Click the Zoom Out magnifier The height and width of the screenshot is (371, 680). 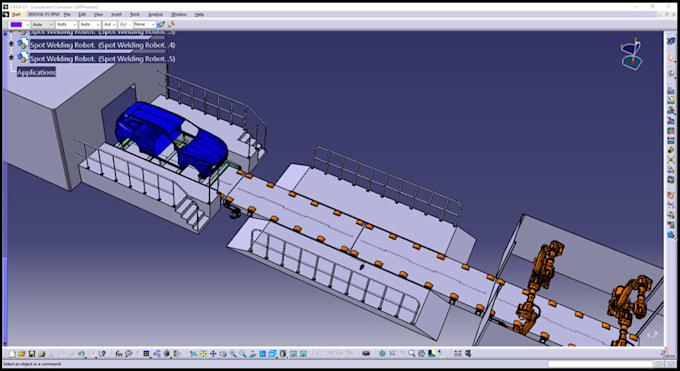coord(242,354)
